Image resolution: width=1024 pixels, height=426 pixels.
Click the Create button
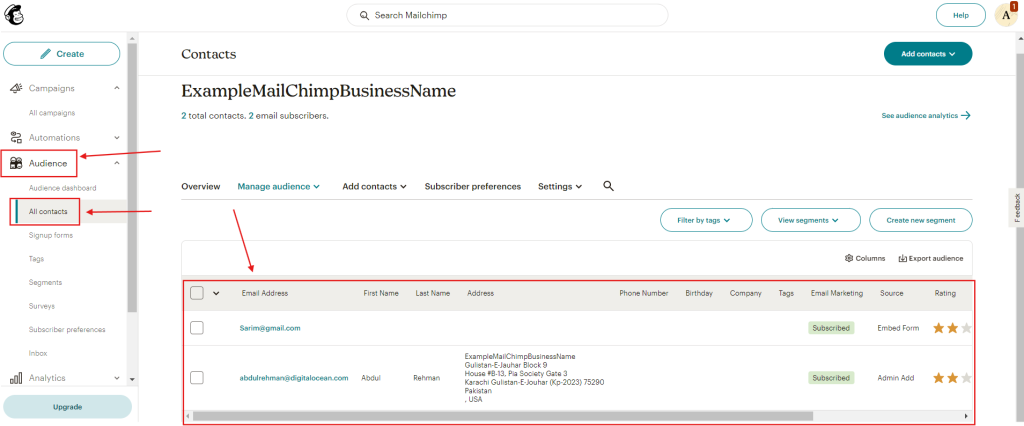[61, 54]
